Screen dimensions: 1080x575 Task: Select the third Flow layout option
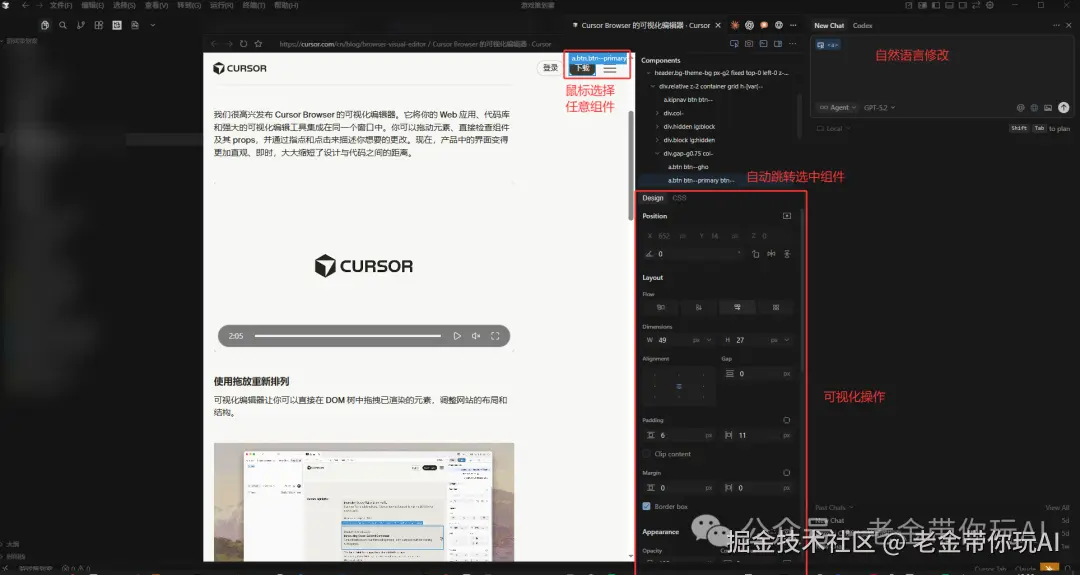[x=737, y=307]
